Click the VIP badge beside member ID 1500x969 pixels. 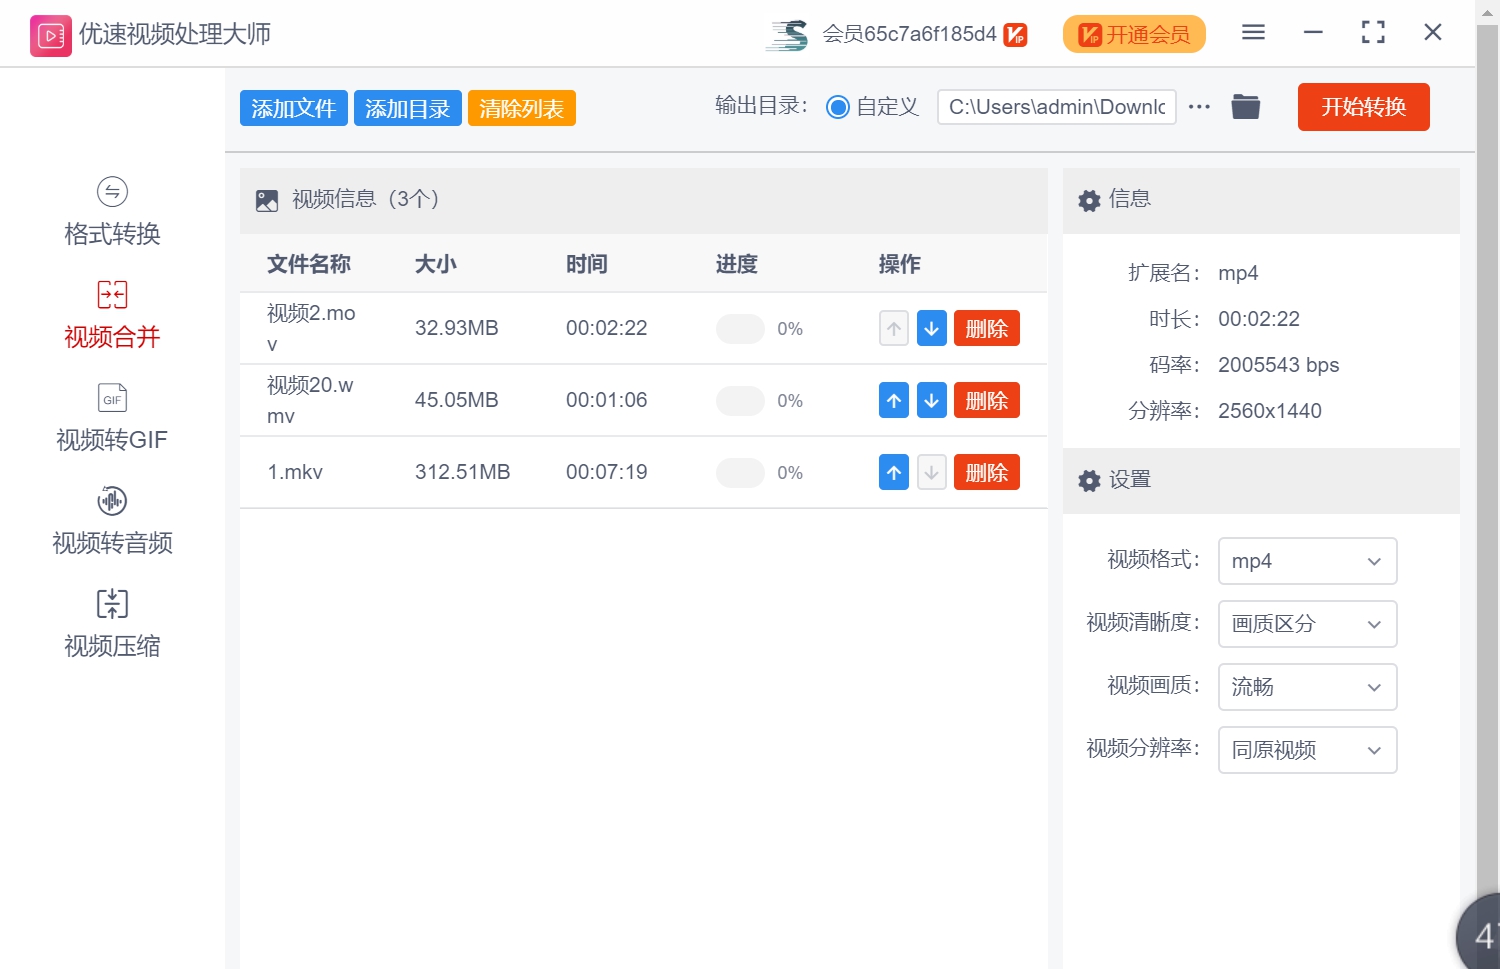point(1015,35)
